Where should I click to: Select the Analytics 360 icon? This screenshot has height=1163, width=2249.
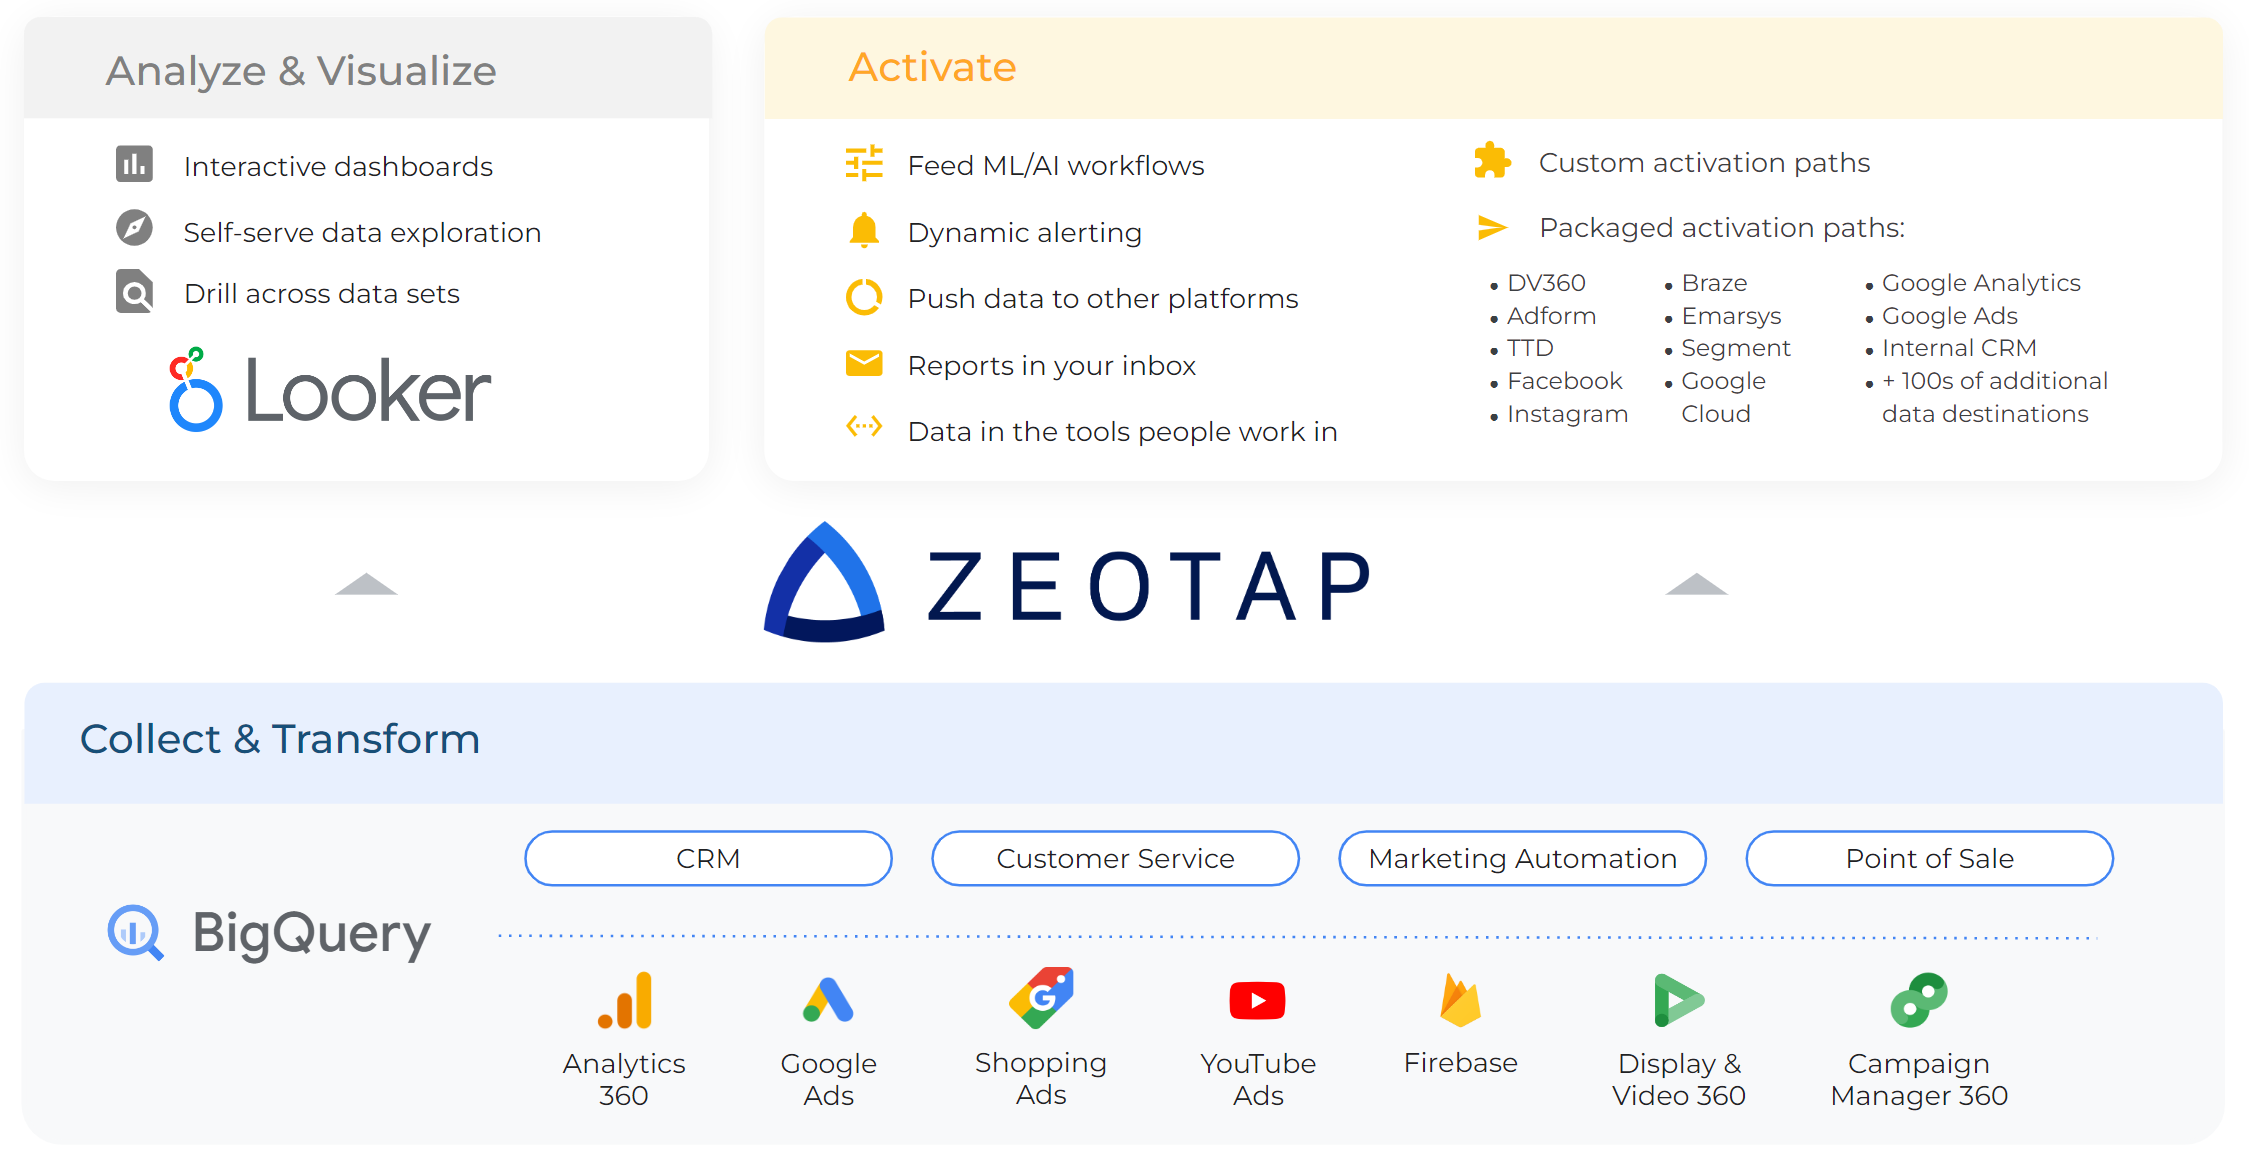tap(625, 1000)
